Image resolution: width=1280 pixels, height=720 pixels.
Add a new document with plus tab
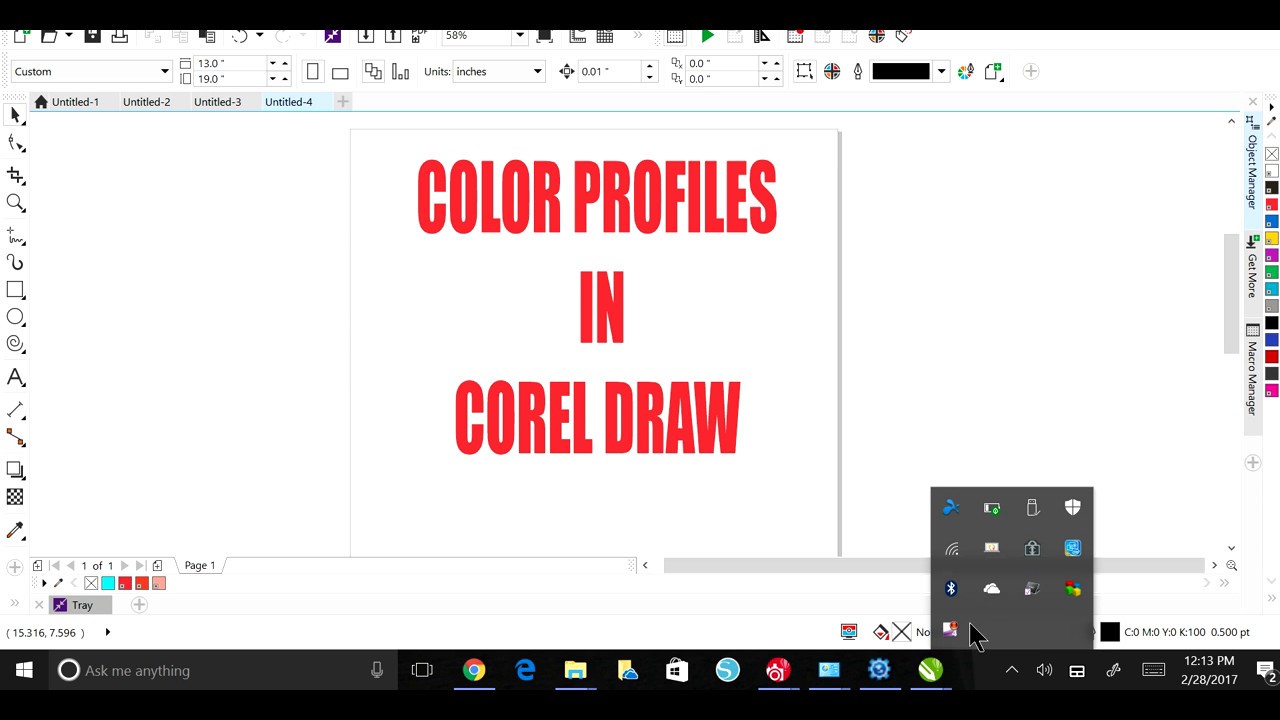point(342,102)
